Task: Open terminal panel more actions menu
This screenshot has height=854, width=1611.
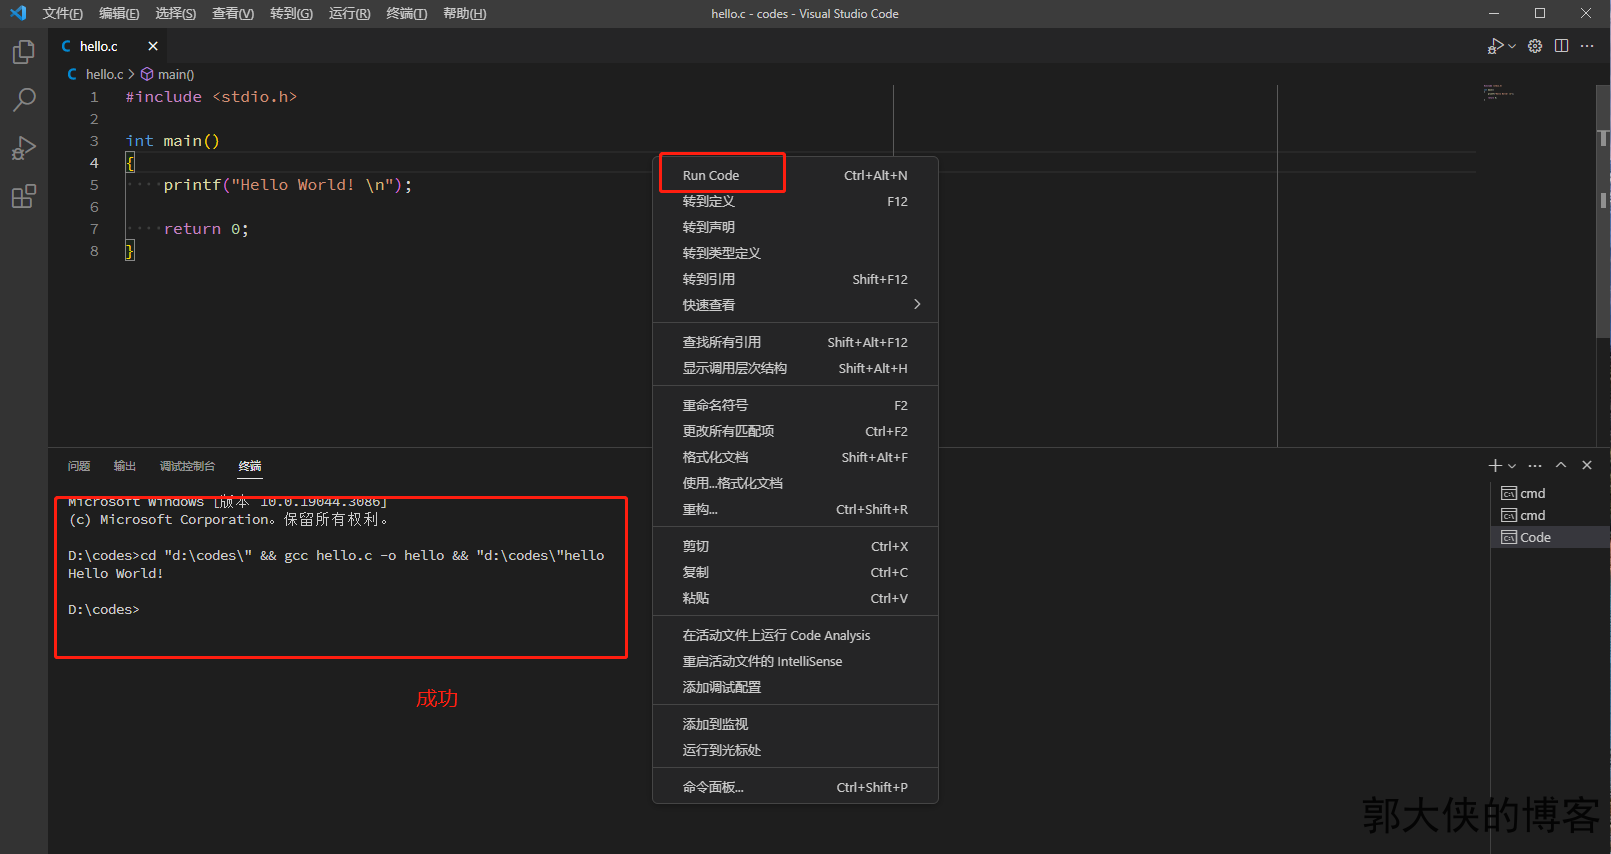Action: coord(1535,465)
